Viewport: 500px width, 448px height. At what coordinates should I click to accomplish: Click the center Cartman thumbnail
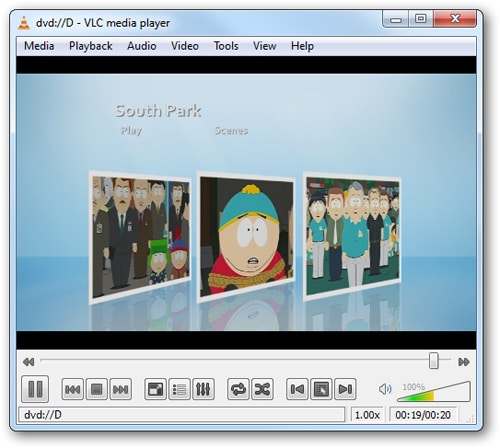tap(246, 237)
